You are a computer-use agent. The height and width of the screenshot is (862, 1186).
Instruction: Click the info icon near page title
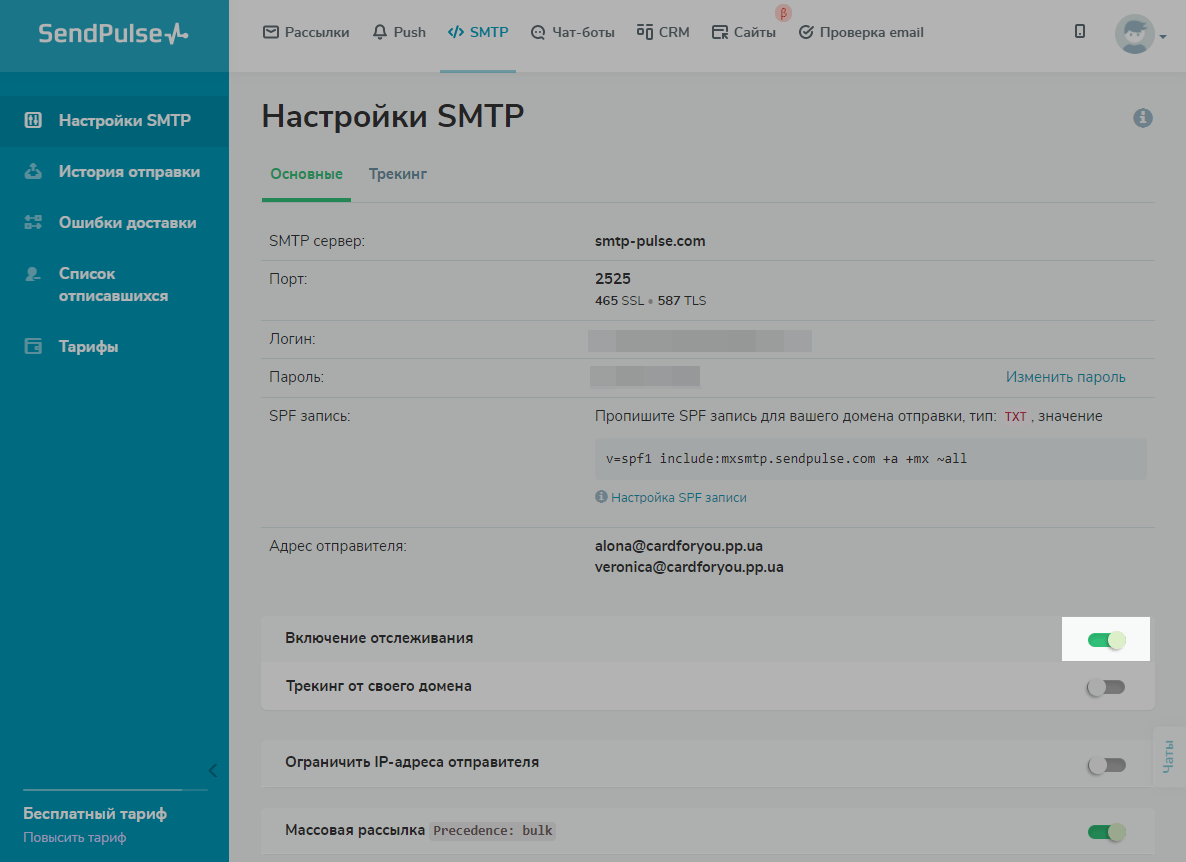[x=1143, y=118]
